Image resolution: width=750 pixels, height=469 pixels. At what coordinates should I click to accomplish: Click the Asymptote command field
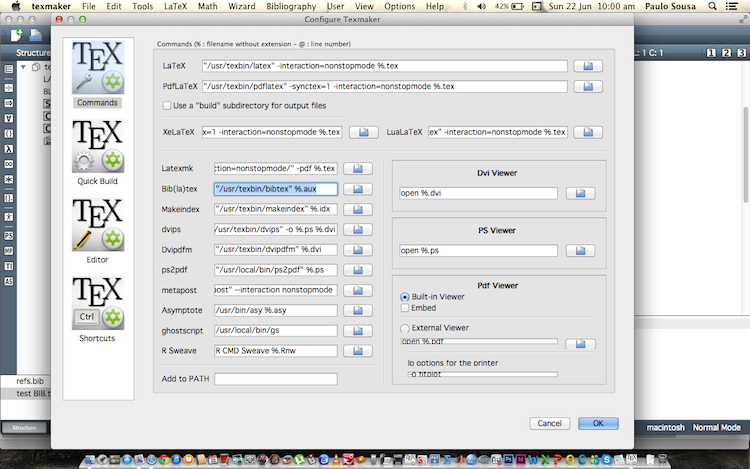[x=276, y=310]
